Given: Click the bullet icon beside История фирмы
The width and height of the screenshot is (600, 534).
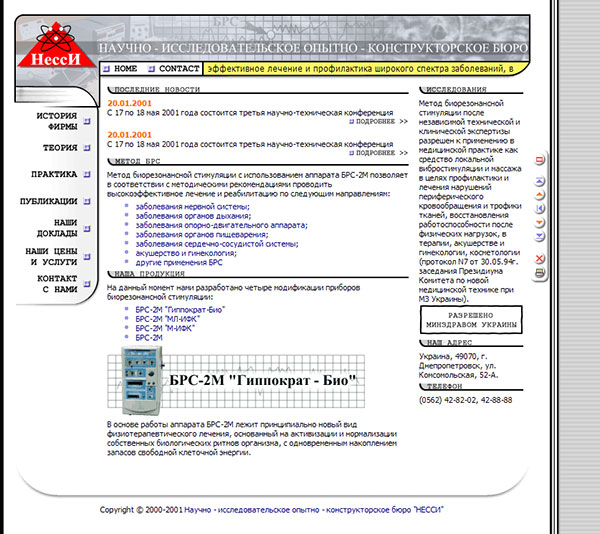Looking at the screenshot, I should click(x=87, y=121).
